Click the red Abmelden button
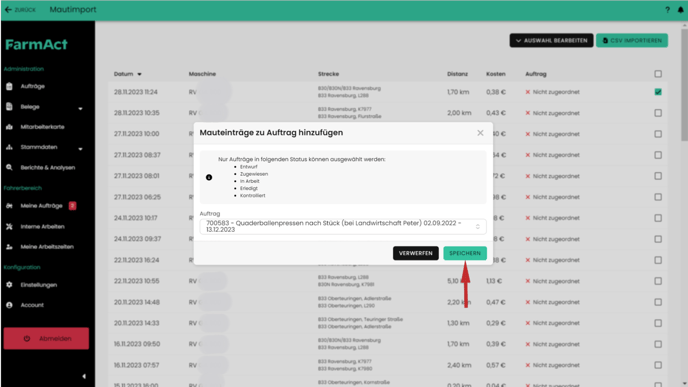 point(46,339)
